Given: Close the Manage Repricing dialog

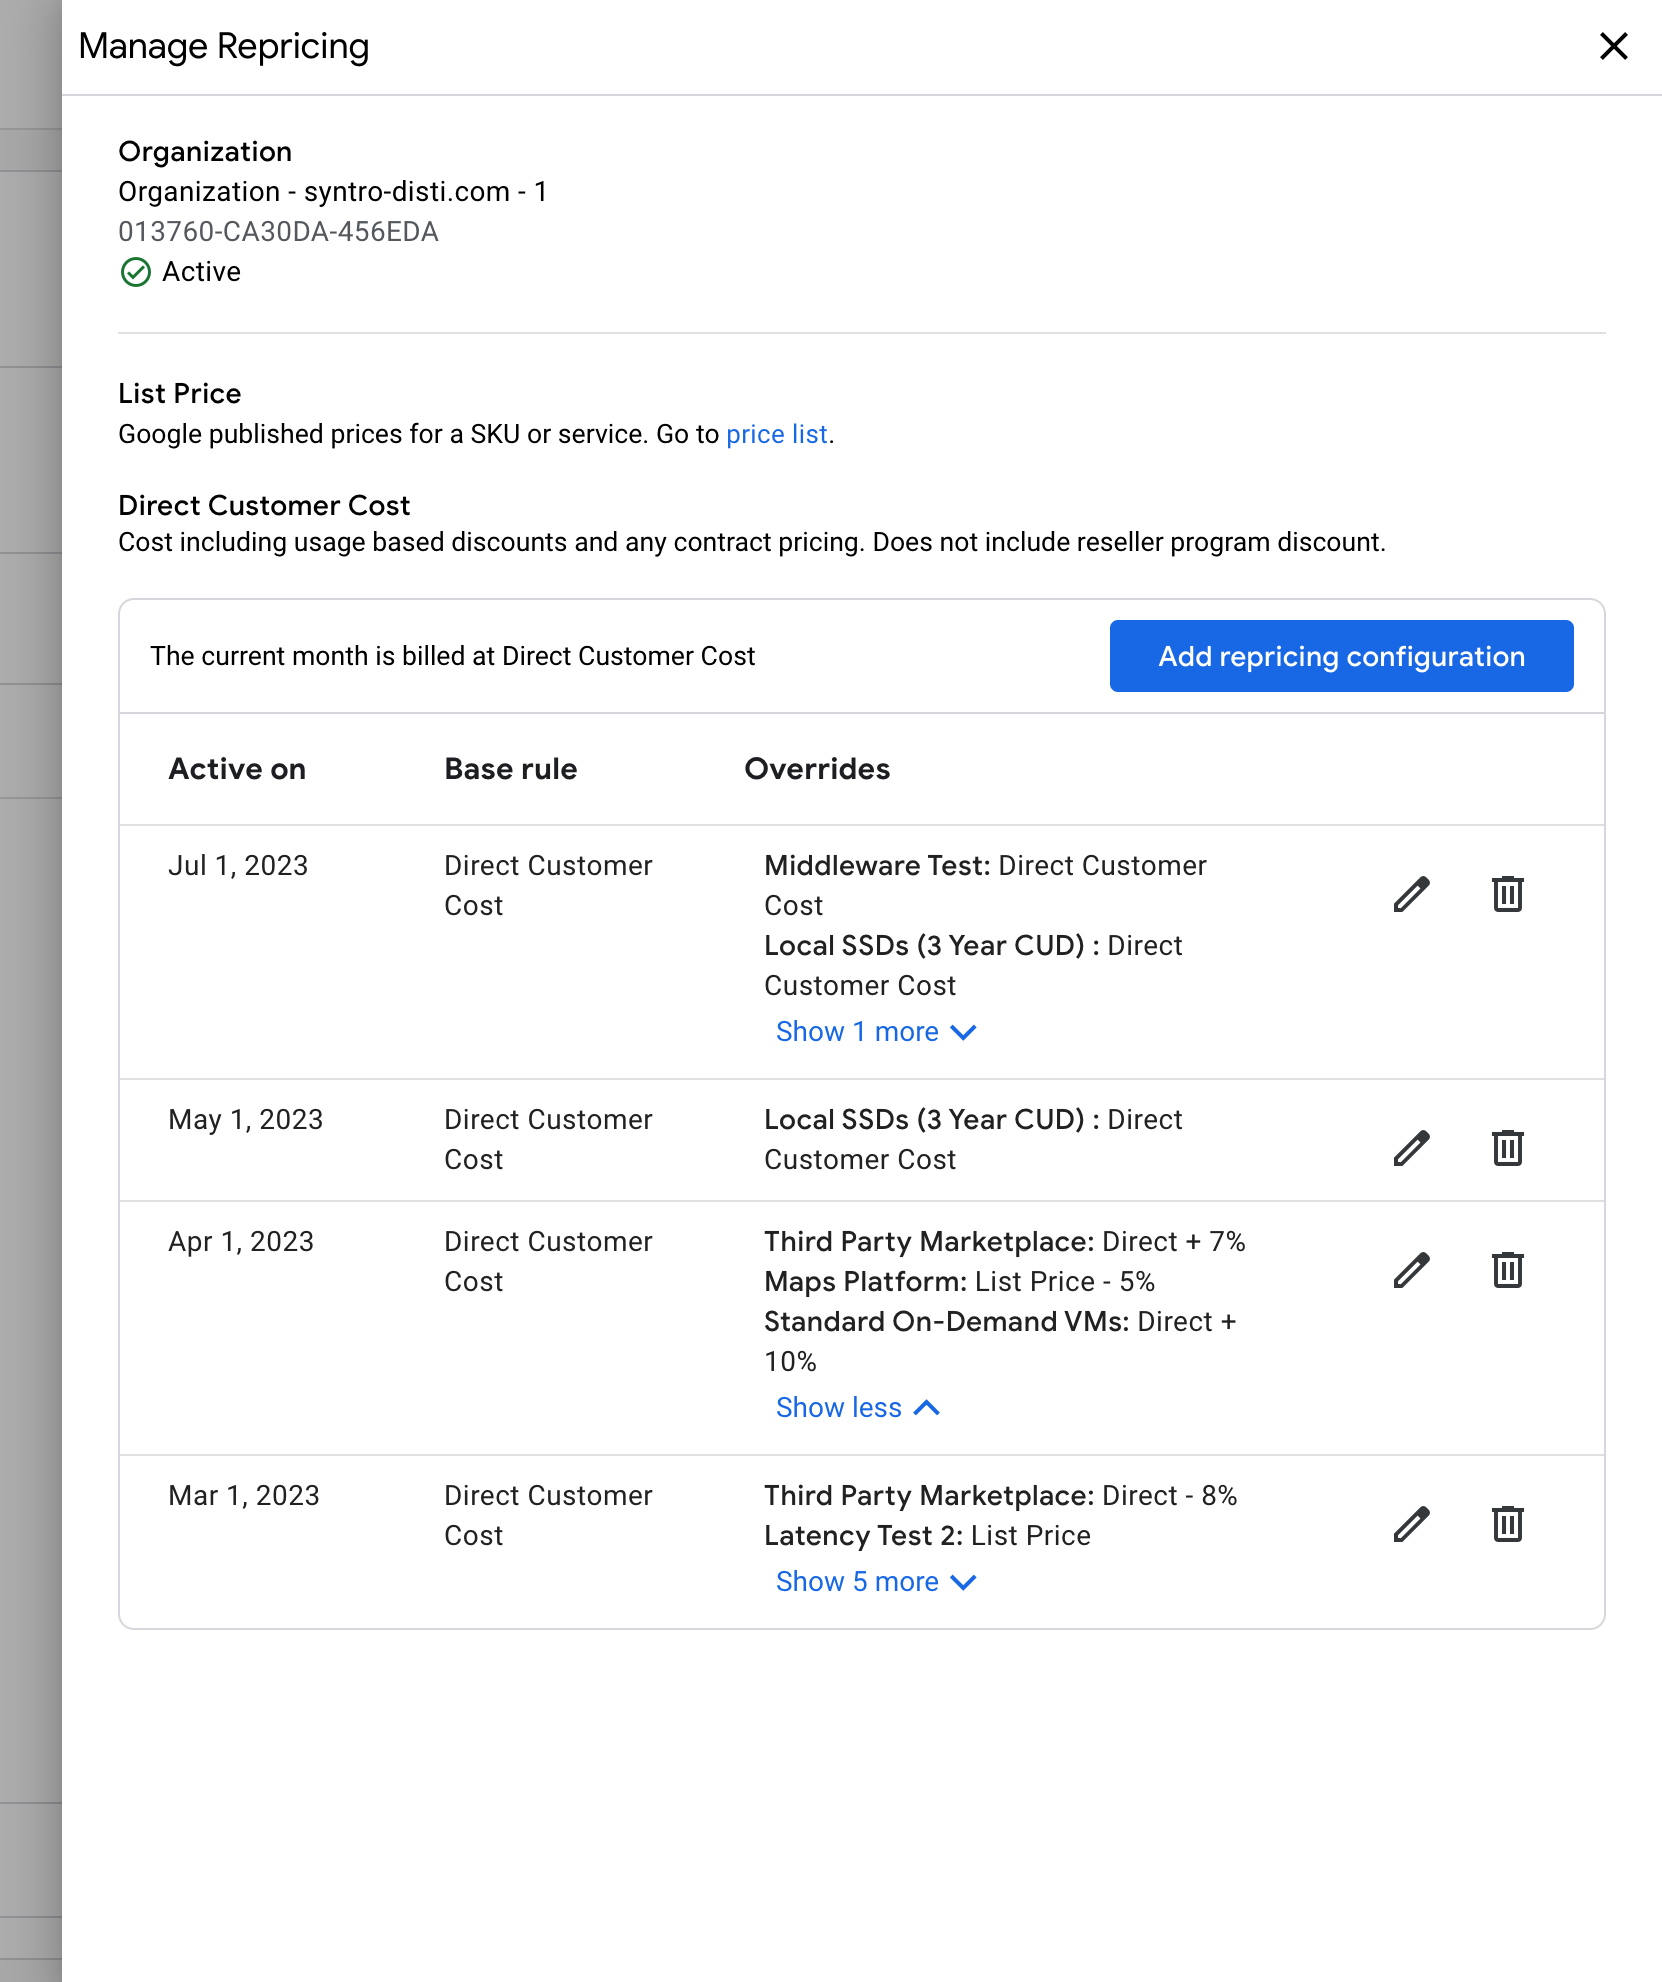Looking at the screenshot, I should coord(1613,46).
